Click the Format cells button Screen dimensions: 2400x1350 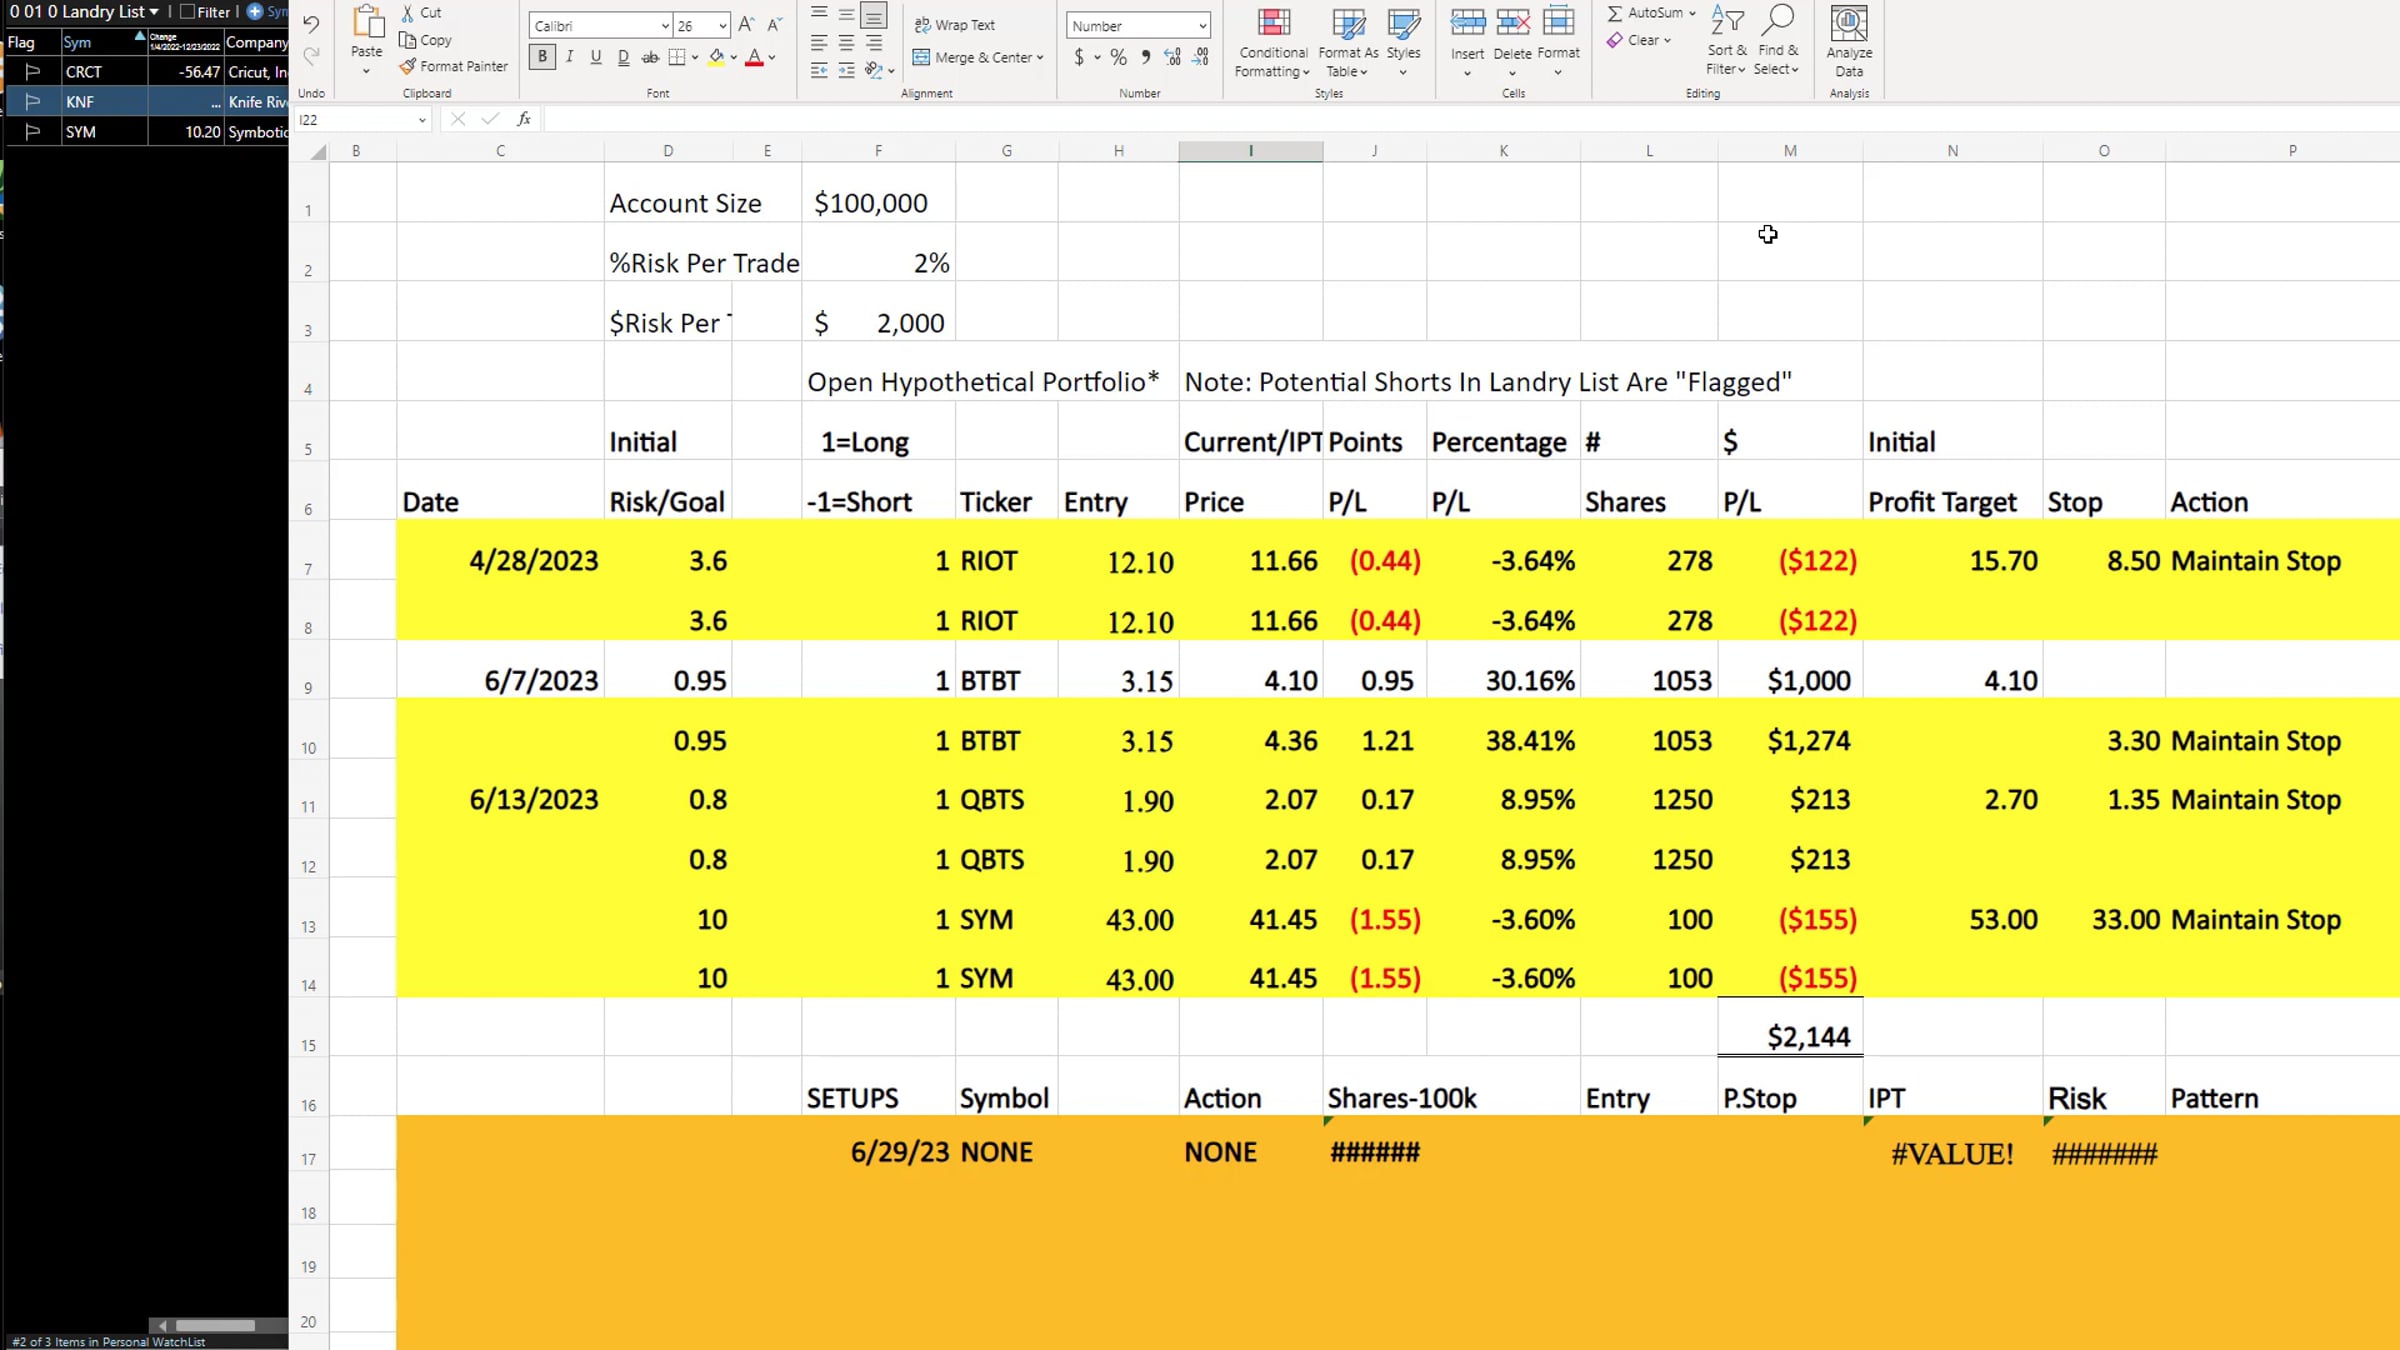pos(1559,42)
